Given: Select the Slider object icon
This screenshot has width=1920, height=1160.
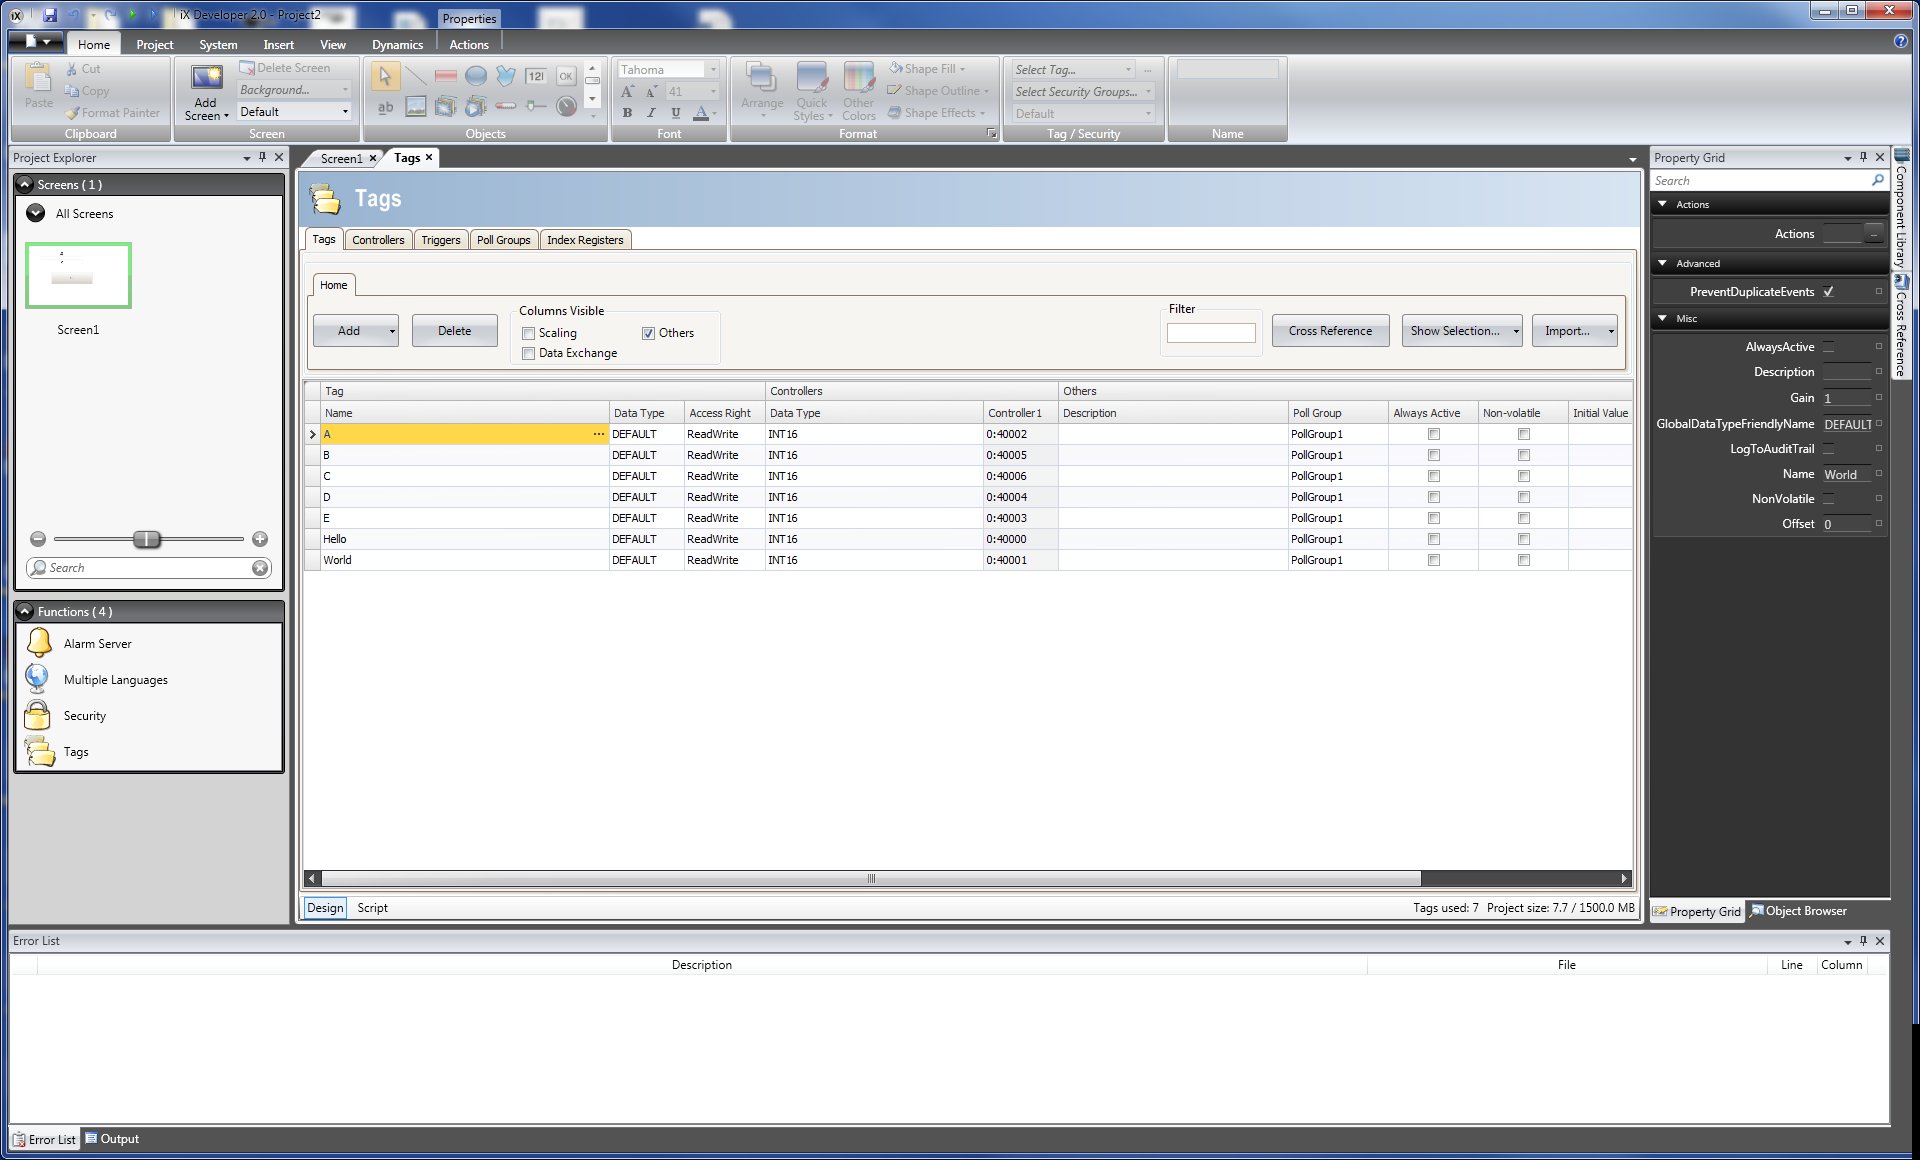Looking at the screenshot, I should click(x=536, y=106).
